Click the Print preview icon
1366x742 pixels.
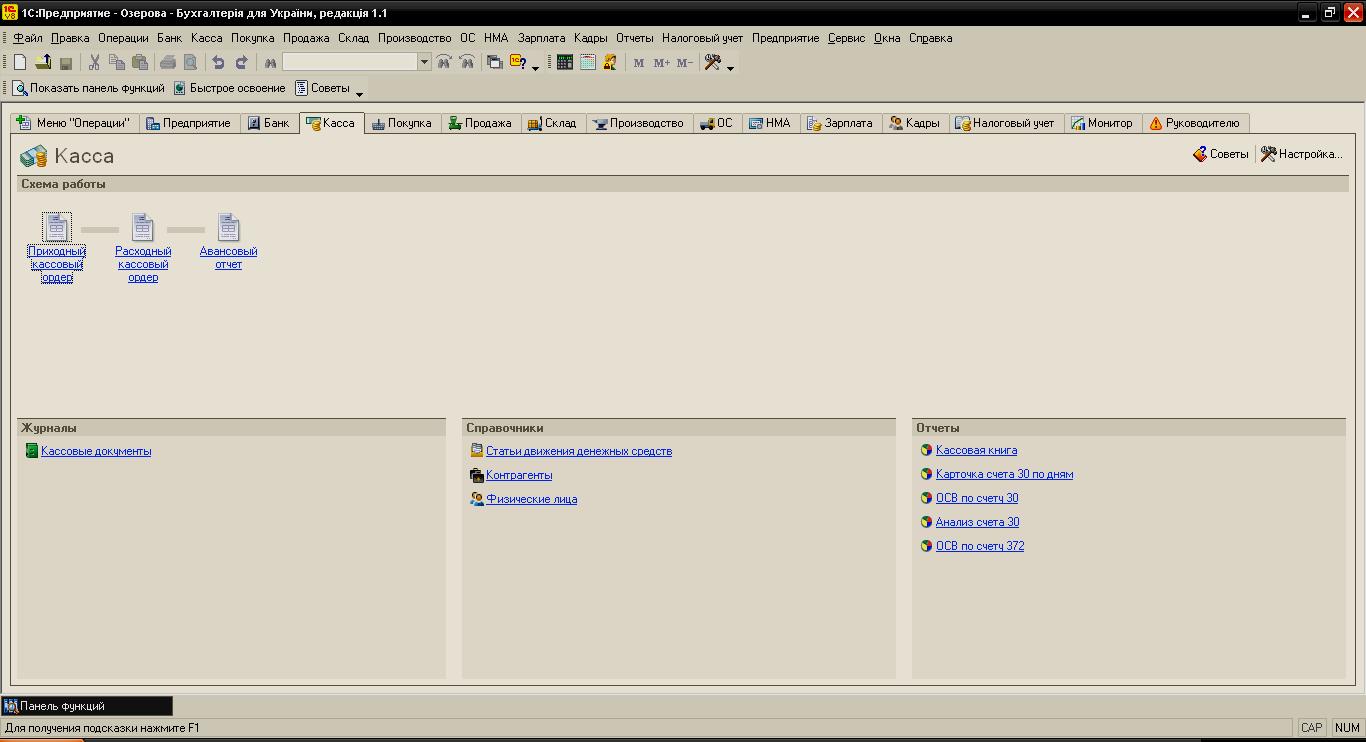click(x=190, y=62)
